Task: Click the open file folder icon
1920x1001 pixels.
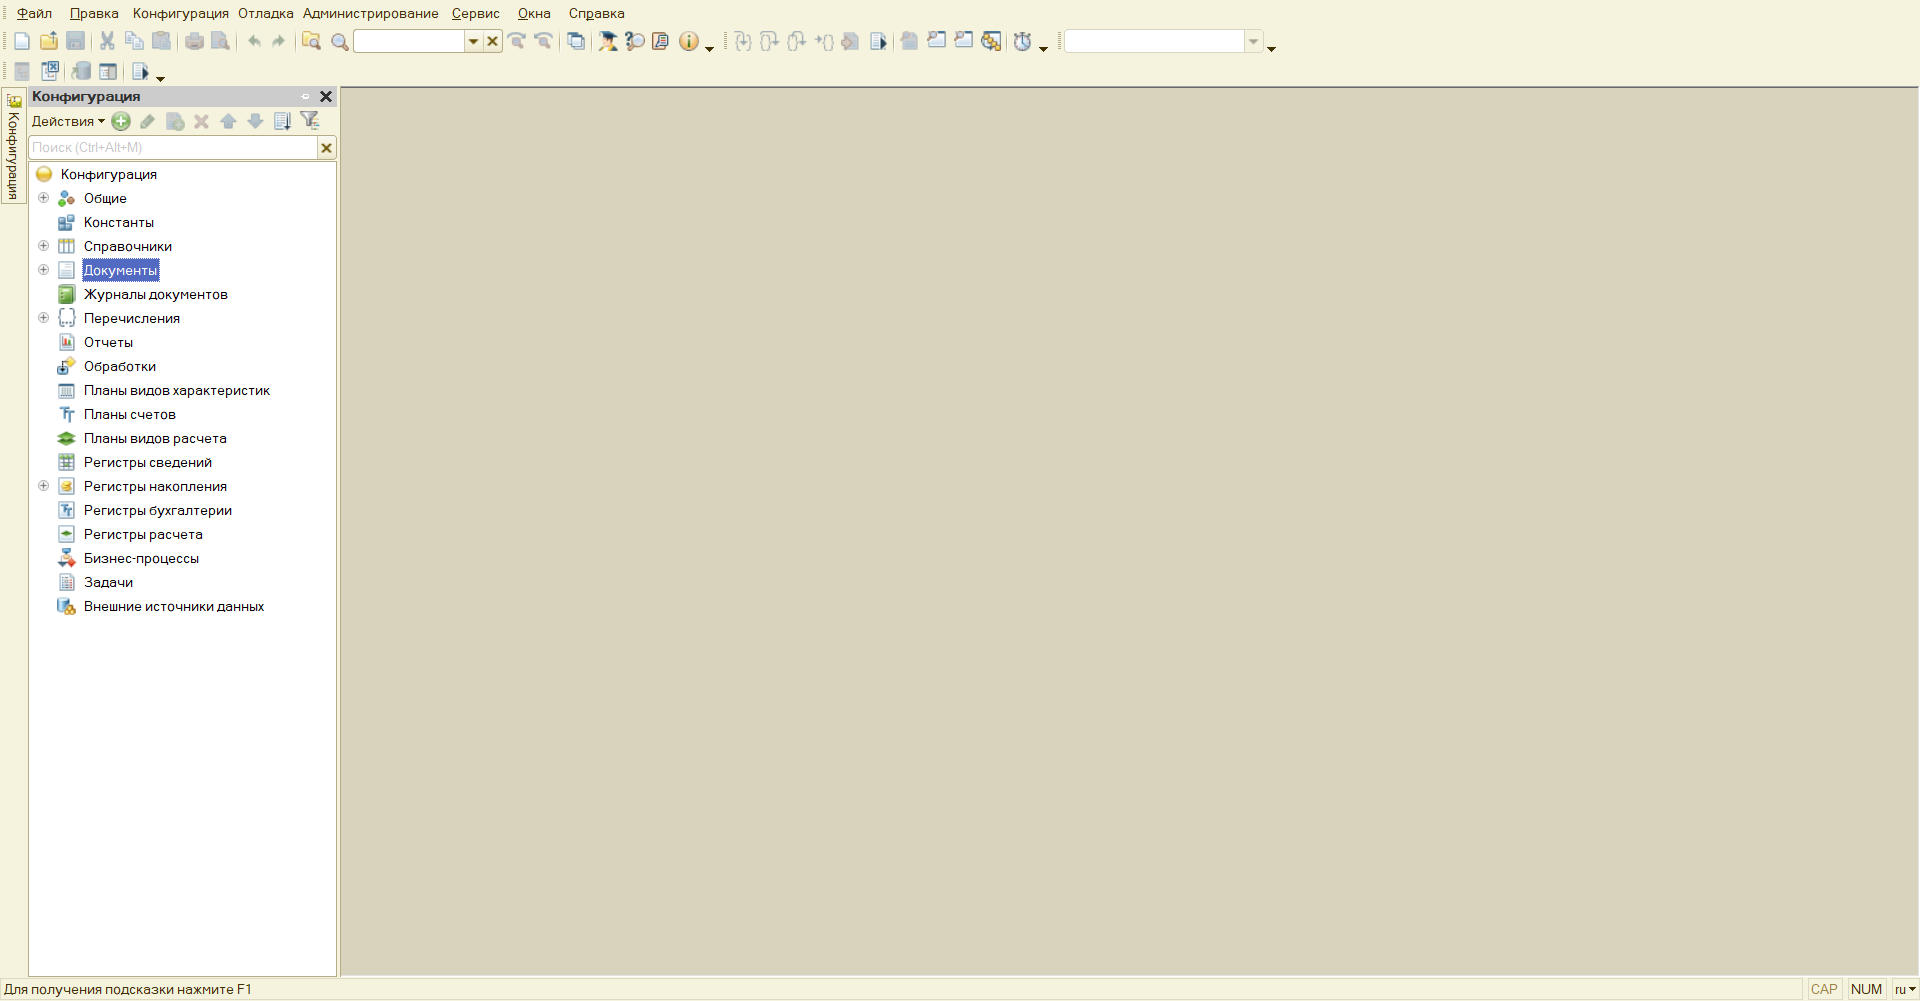Action: 48,41
